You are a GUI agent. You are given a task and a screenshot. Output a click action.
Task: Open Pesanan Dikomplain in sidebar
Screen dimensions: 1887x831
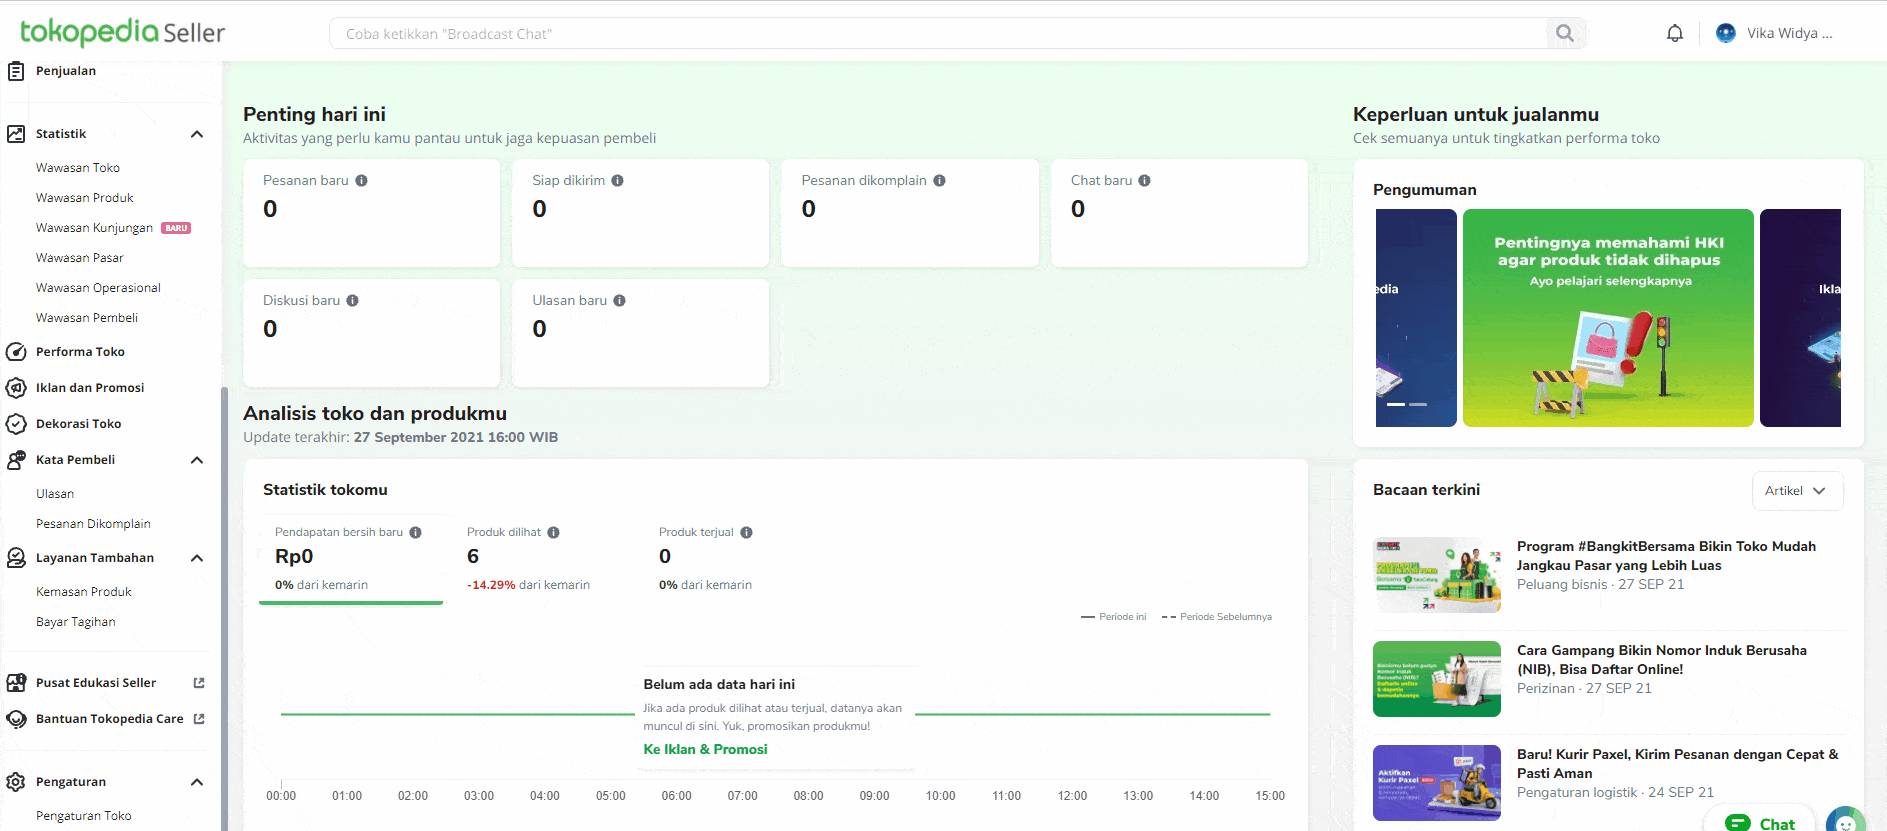[x=93, y=524]
